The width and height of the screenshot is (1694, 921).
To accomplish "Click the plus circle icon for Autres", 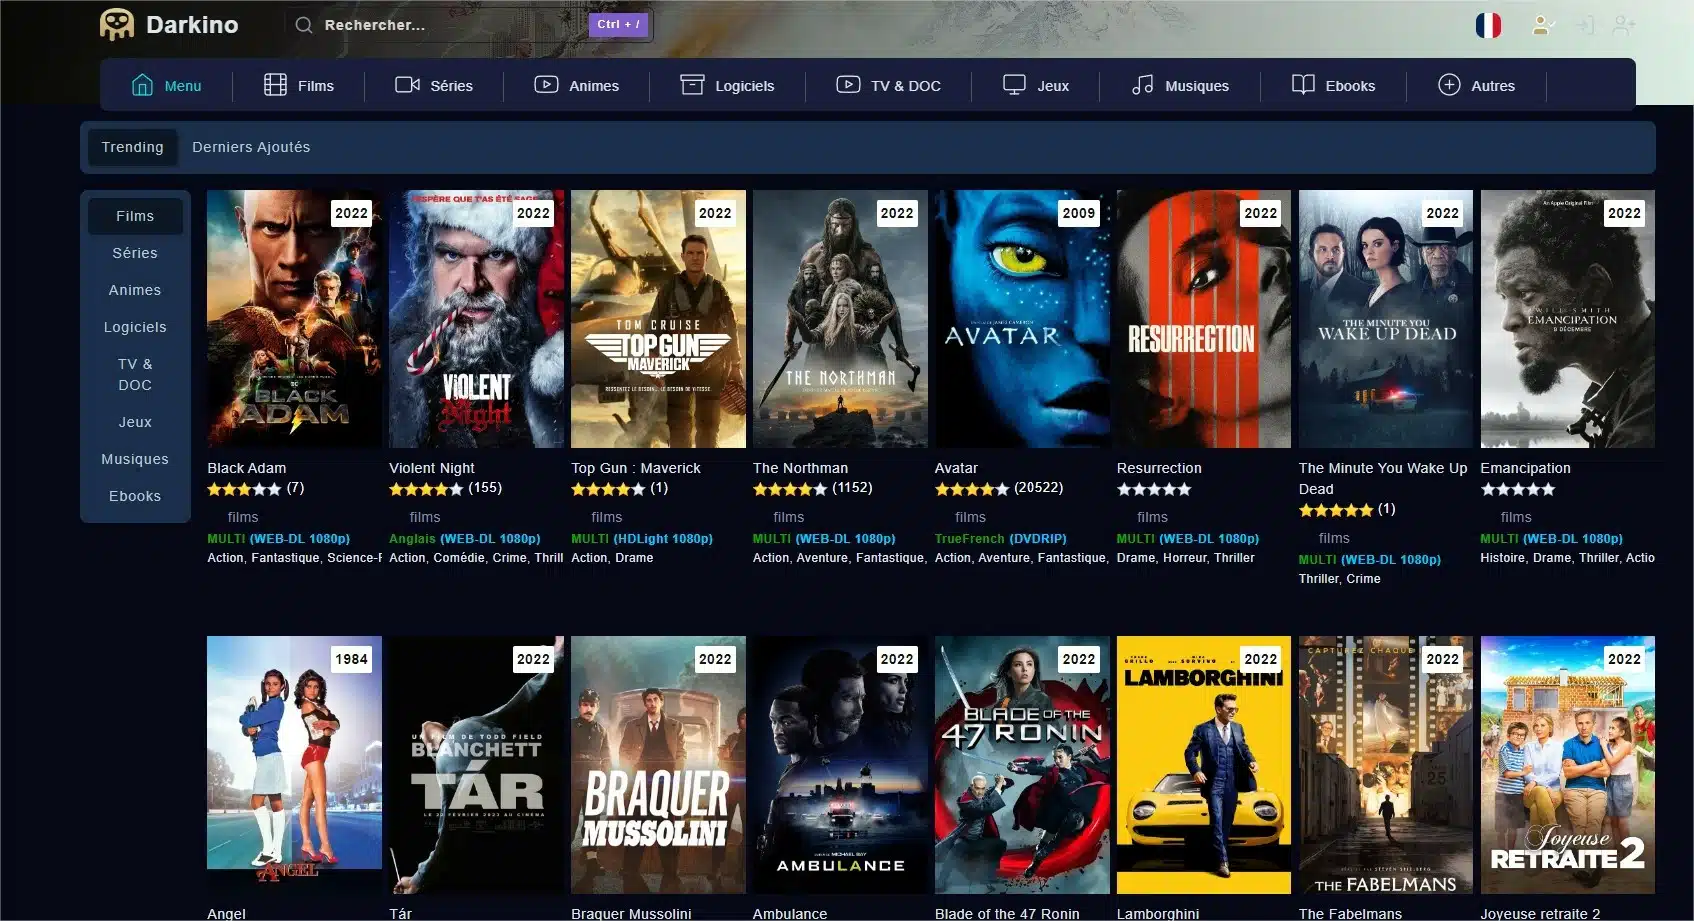I will (1449, 85).
